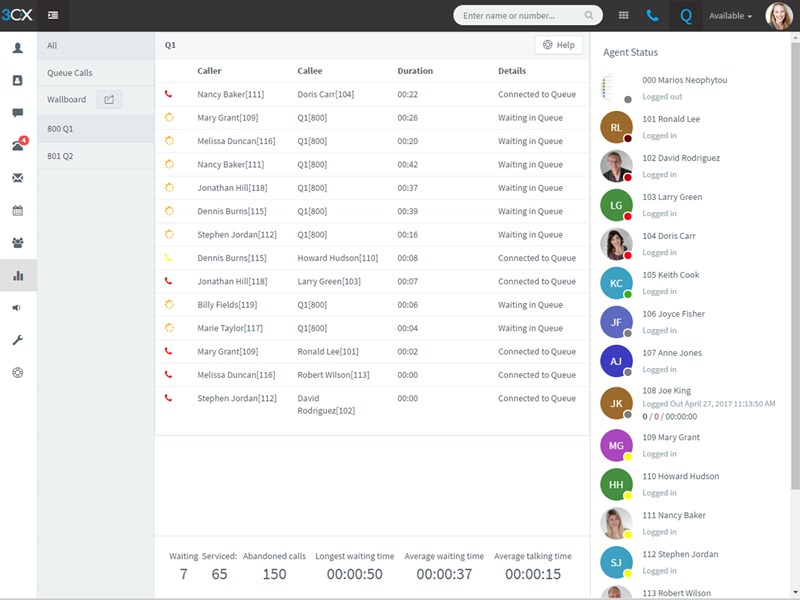Open the calendar sidebar icon
800x600 pixels.
click(18, 210)
